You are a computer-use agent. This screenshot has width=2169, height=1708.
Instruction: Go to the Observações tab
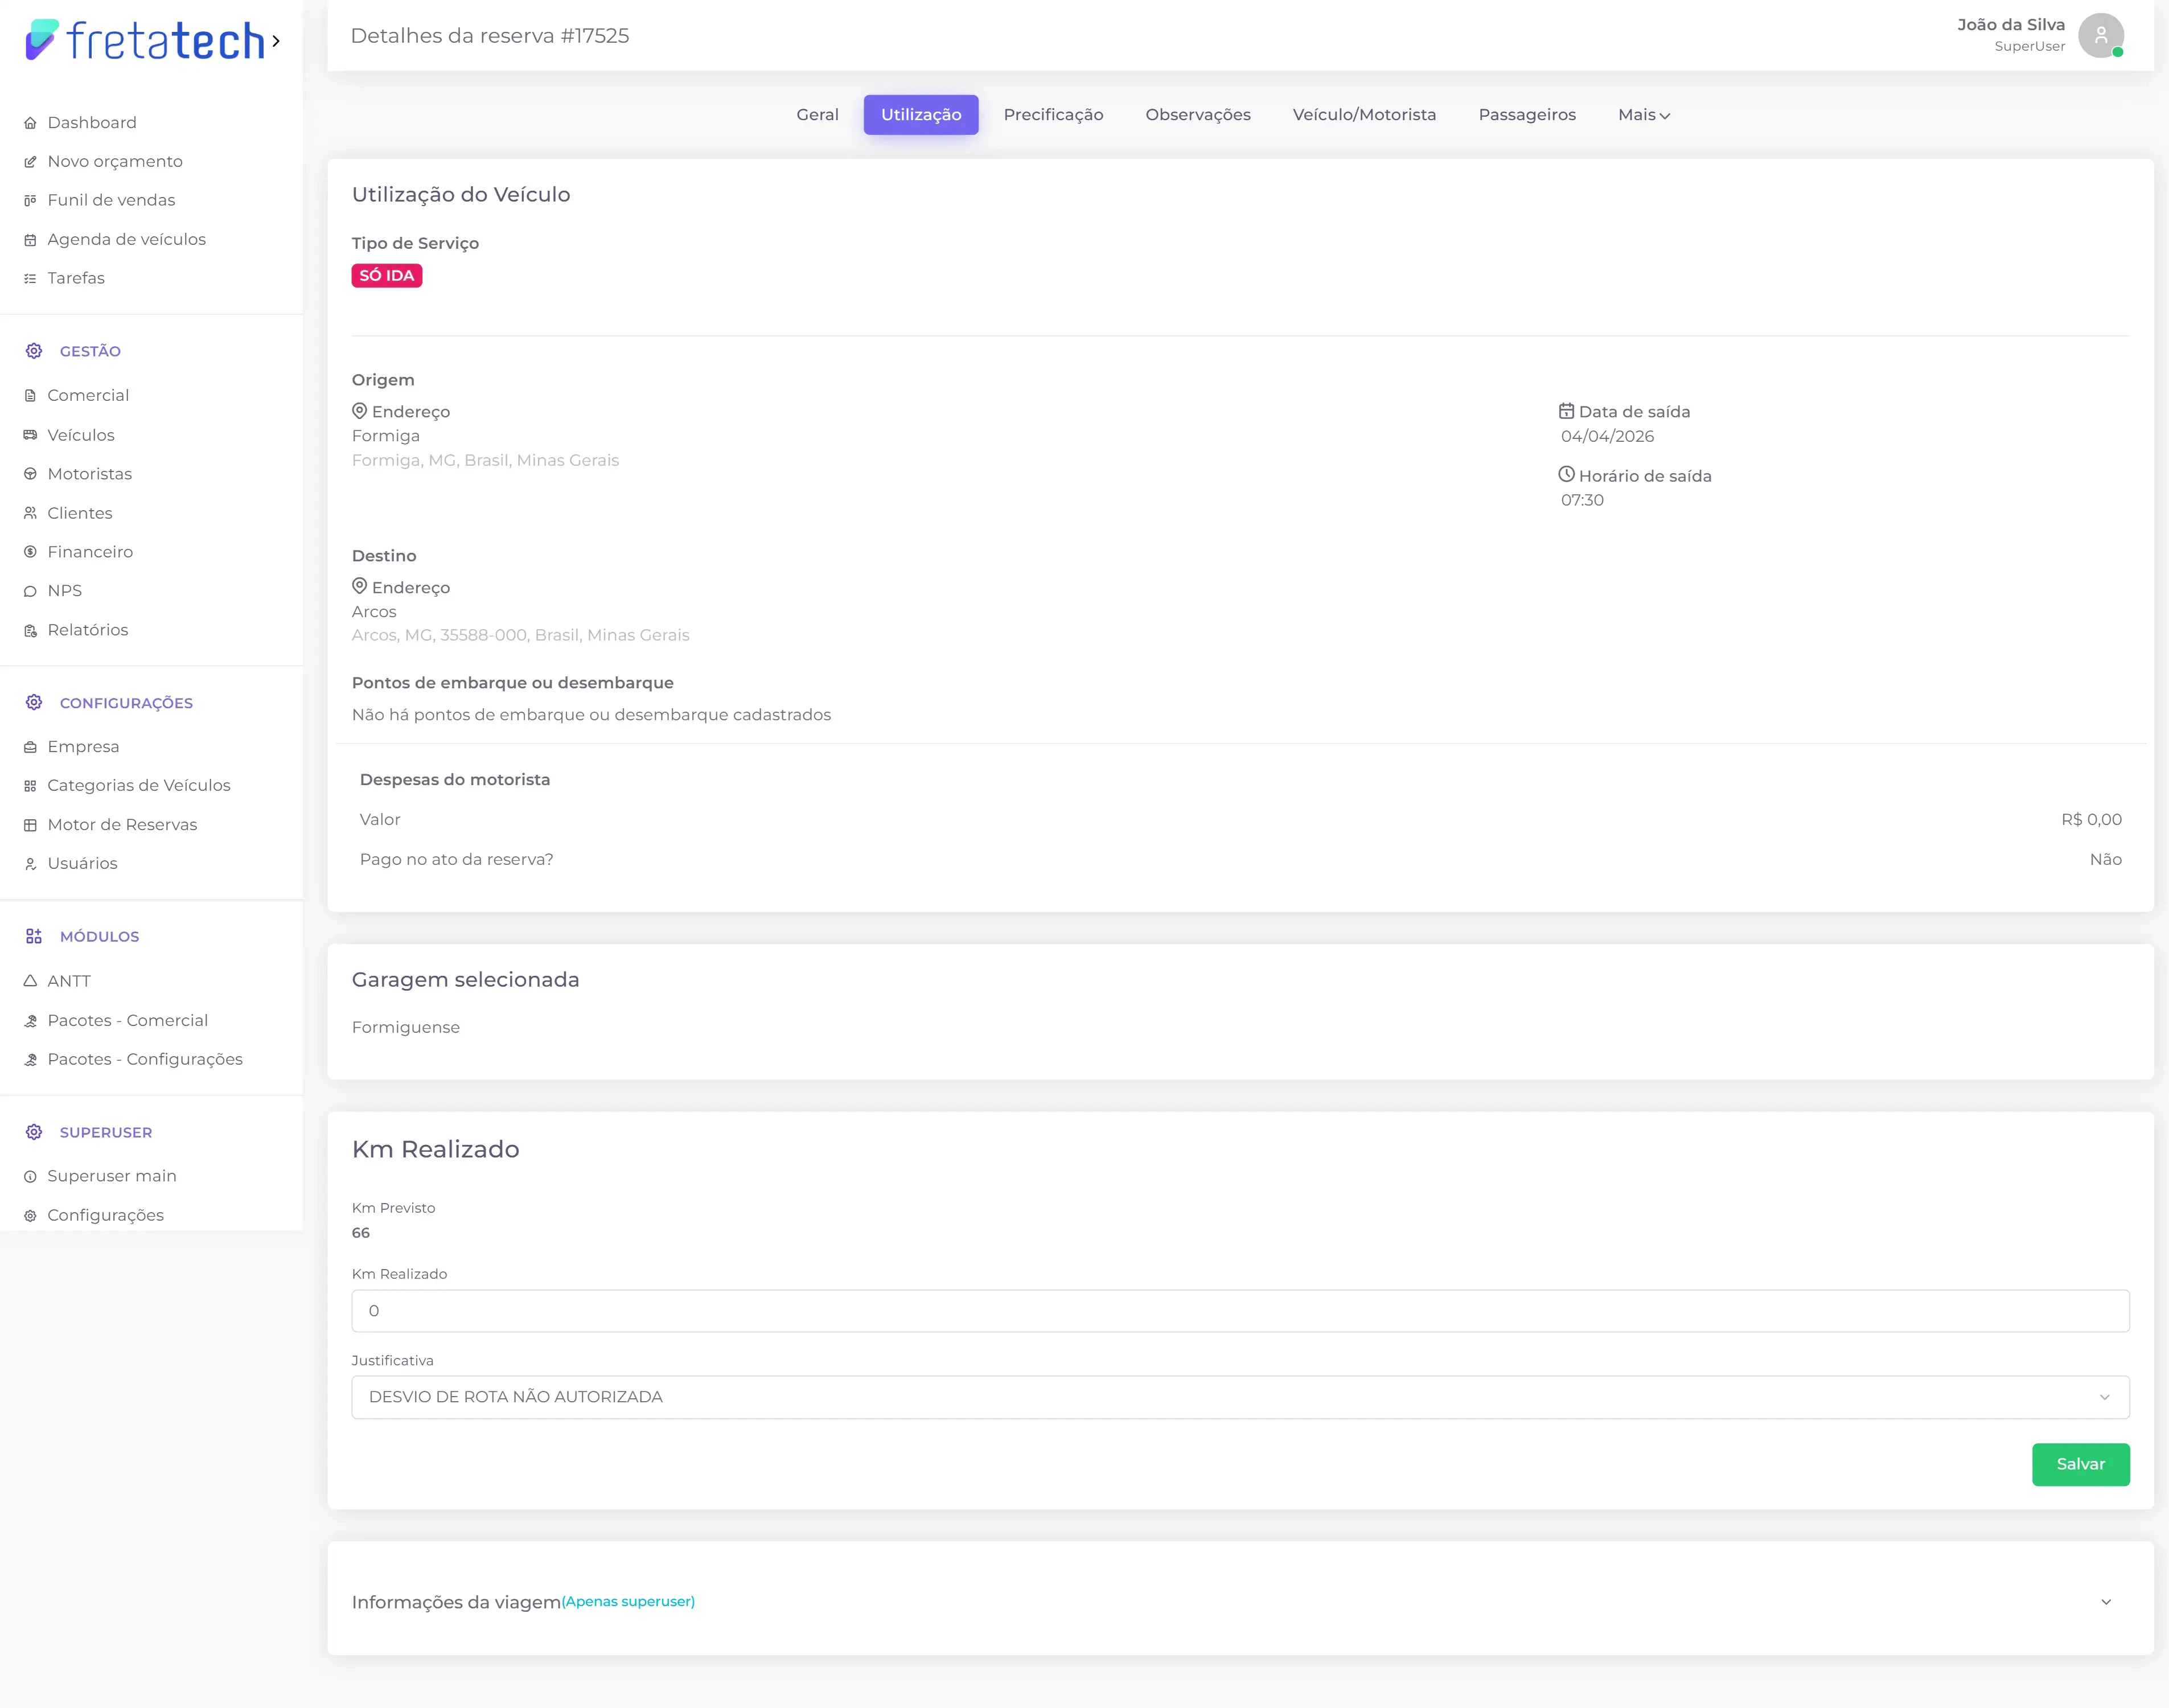(1198, 115)
